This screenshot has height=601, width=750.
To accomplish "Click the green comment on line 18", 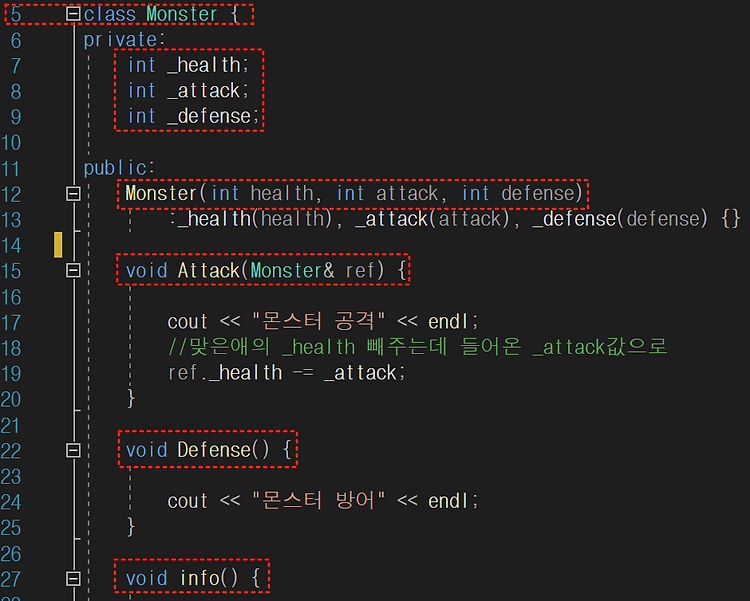I will [x=418, y=346].
